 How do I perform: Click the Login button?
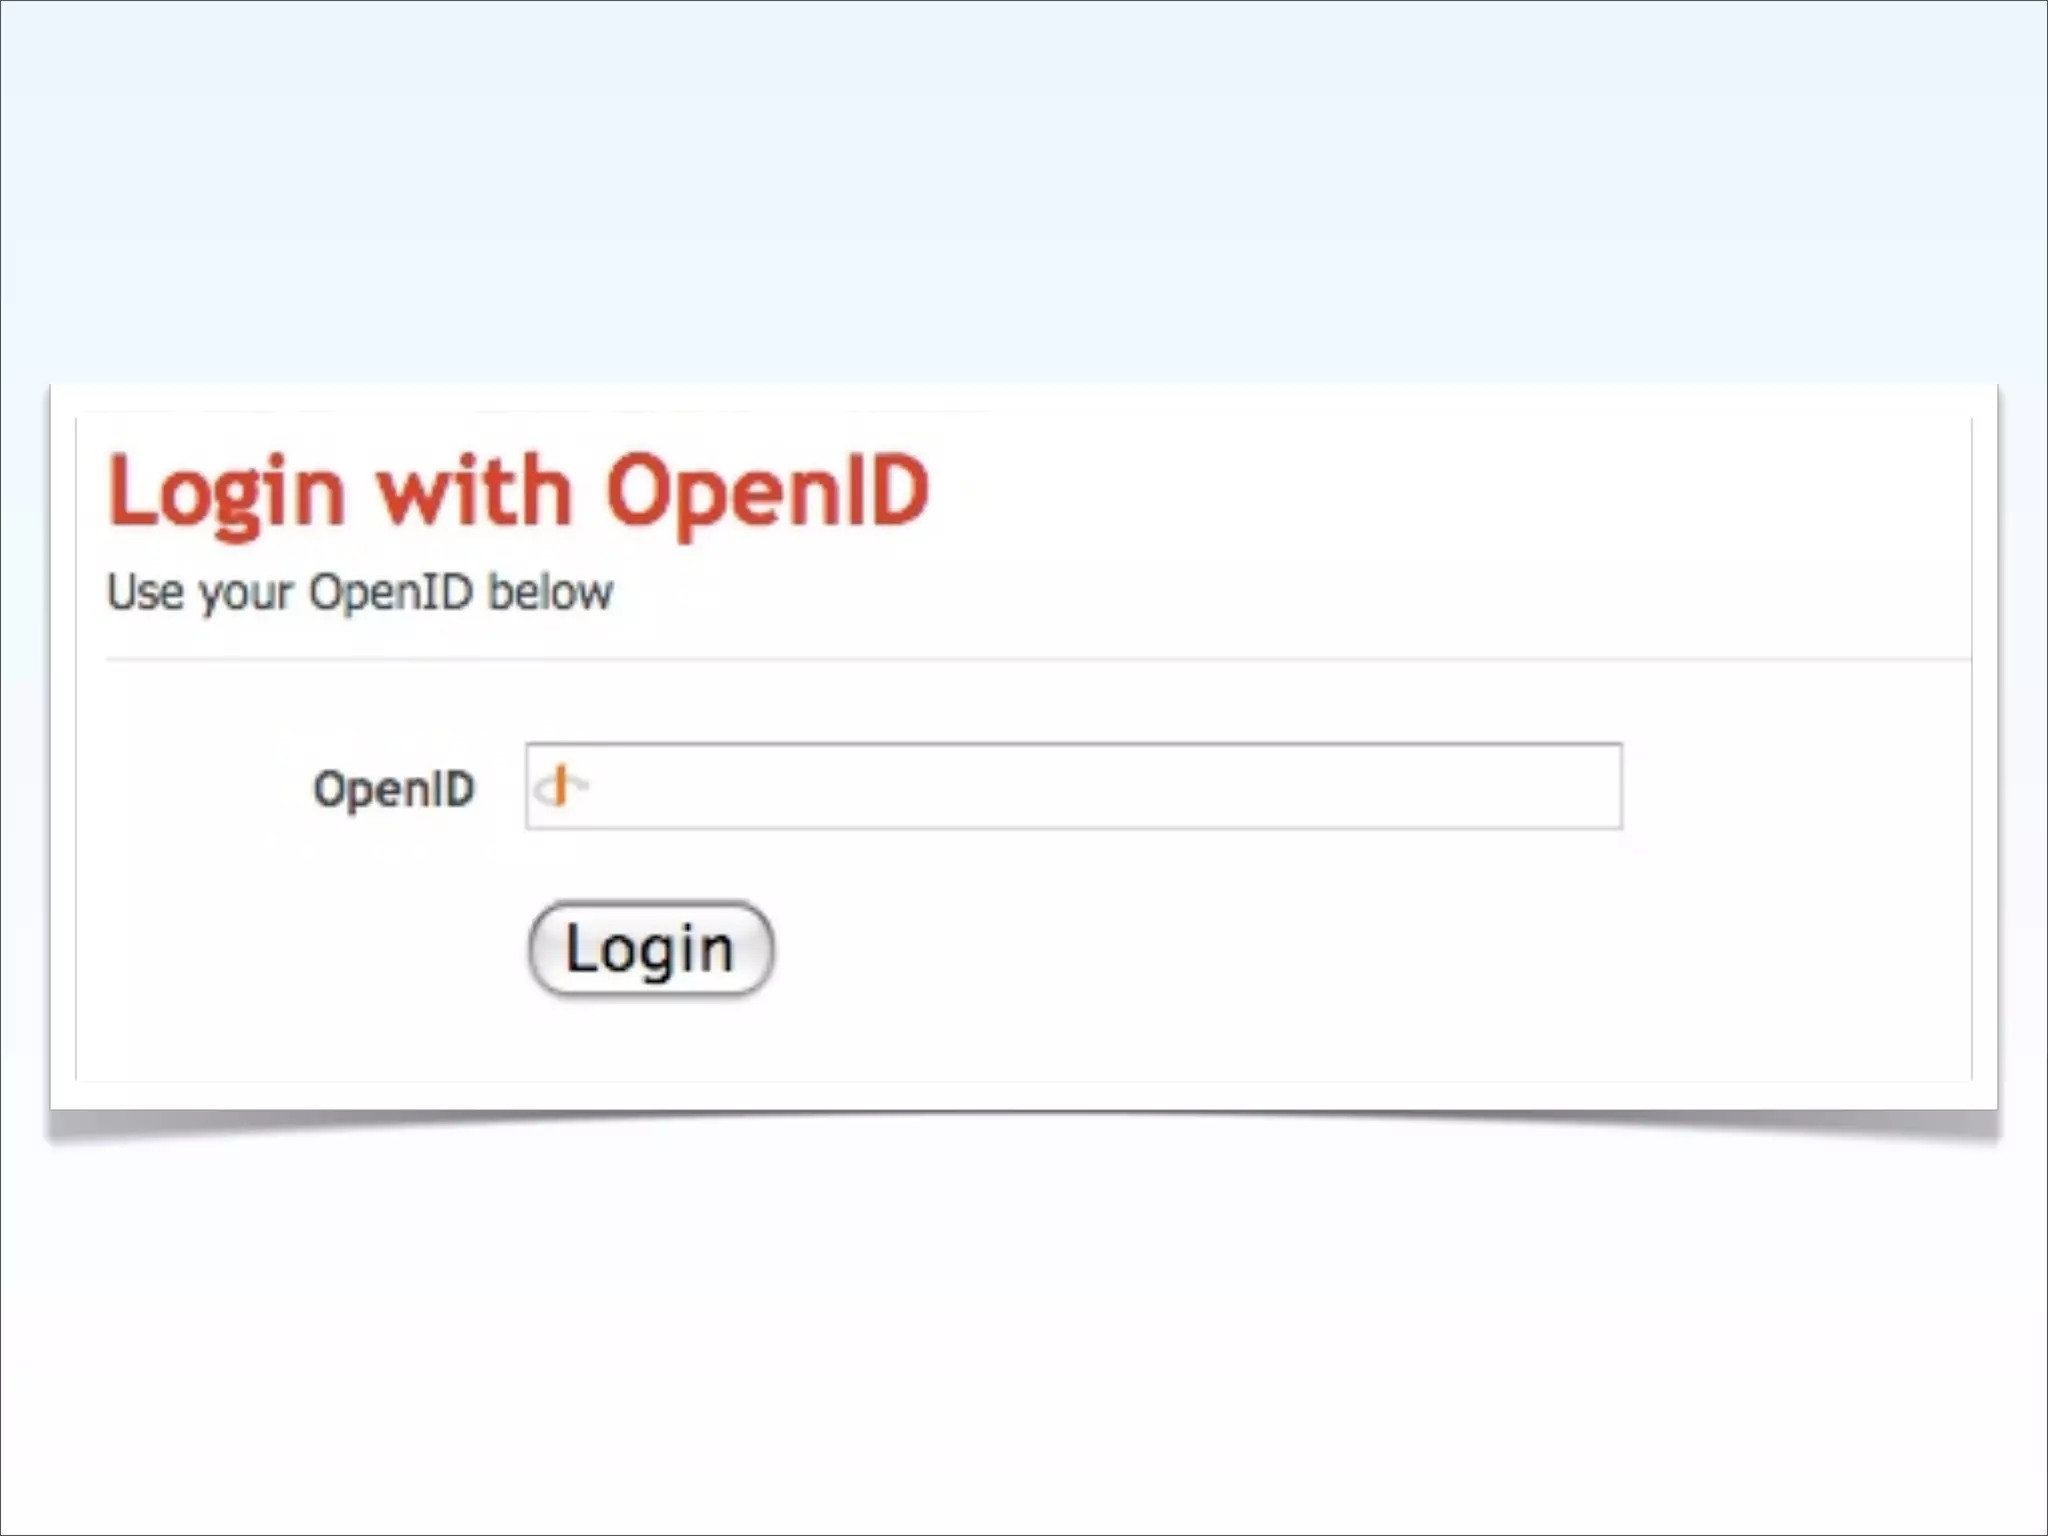[650, 948]
